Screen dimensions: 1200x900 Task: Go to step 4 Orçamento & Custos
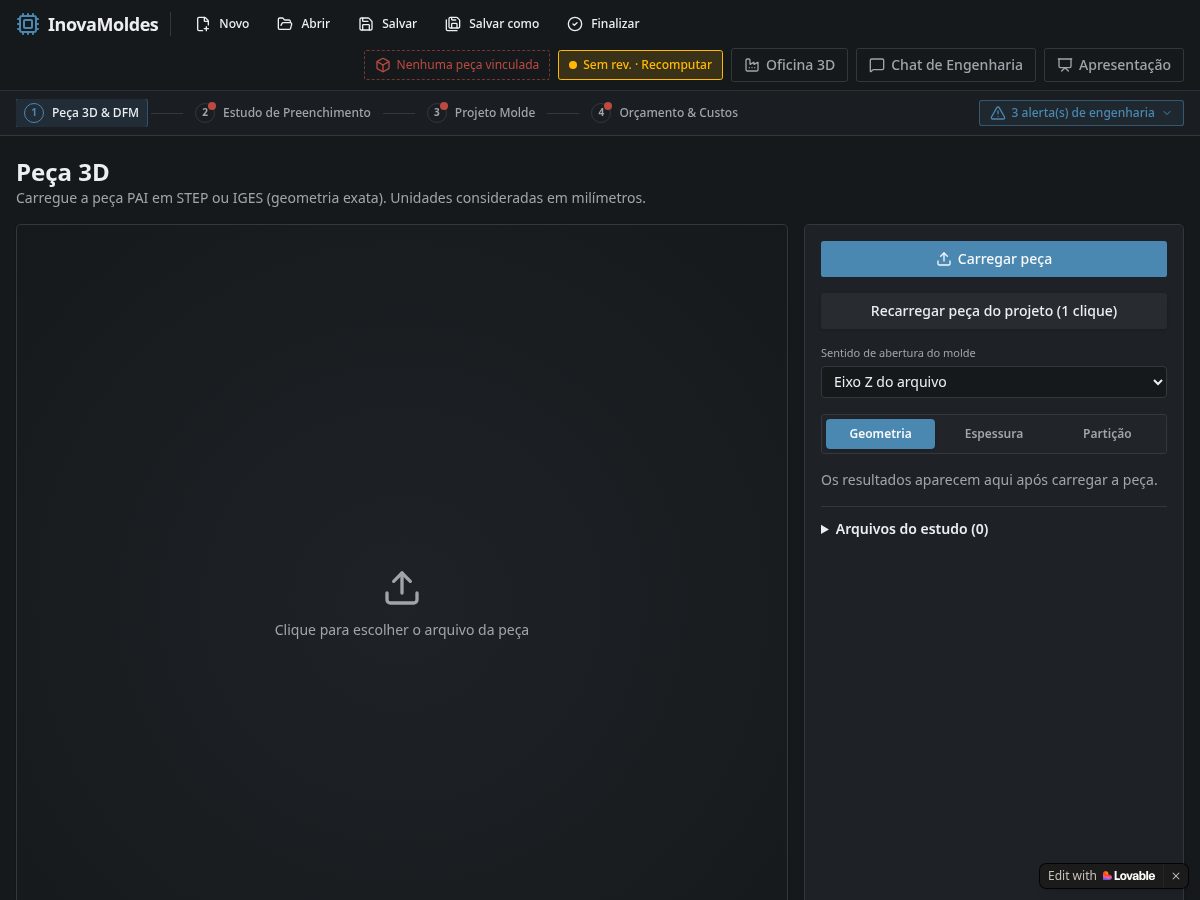tap(664, 113)
